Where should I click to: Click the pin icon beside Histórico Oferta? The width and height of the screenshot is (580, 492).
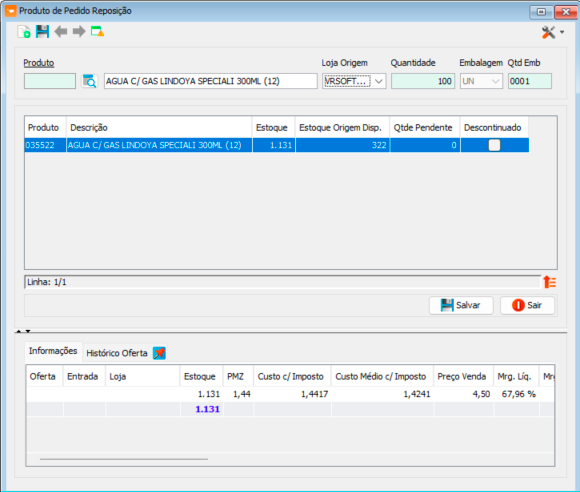pyautogui.click(x=159, y=353)
